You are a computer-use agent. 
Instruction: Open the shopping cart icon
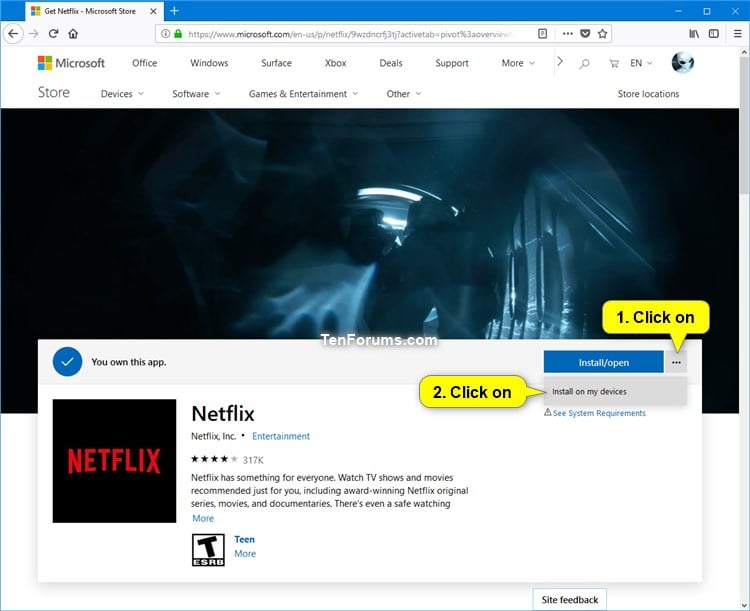click(x=614, y=63)
